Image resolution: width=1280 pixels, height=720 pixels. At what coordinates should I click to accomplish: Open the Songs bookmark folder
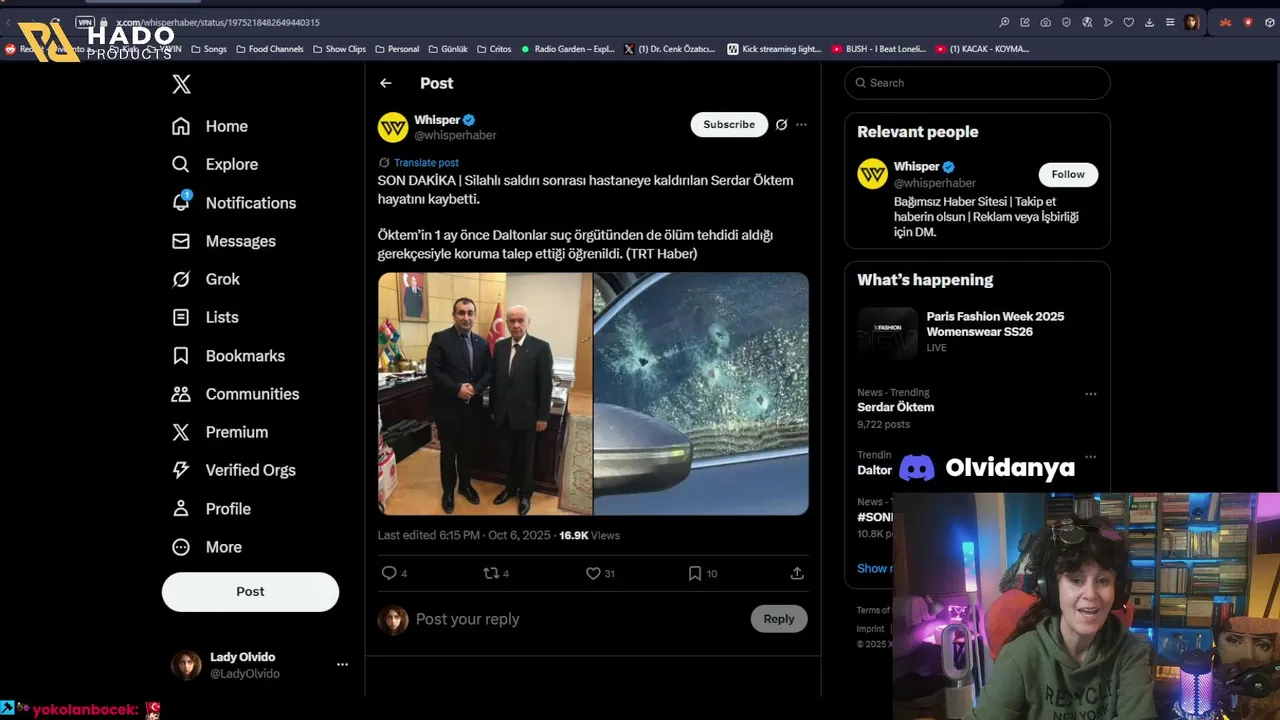(209, 49)
